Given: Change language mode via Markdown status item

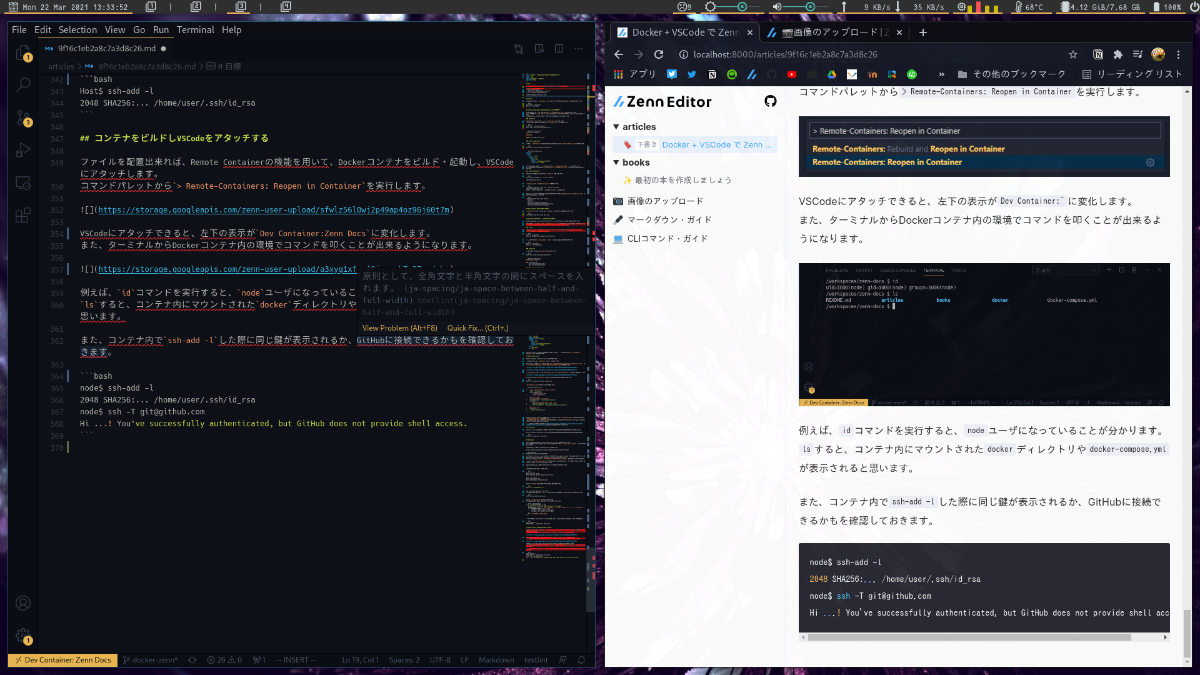Looking at the screenshot, I should (x=496, y=660).
